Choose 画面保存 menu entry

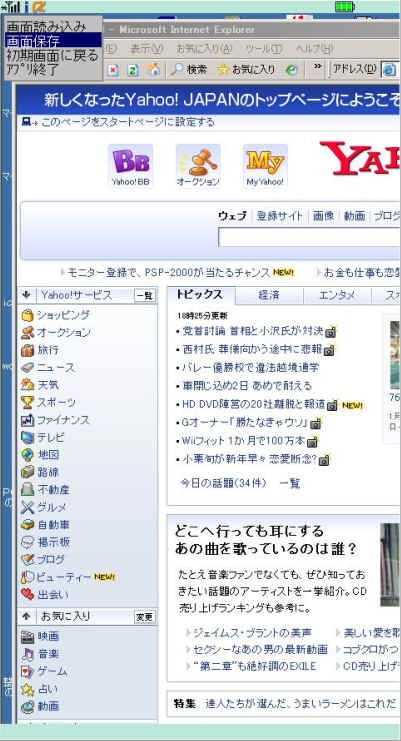click(x=53, y=41)
